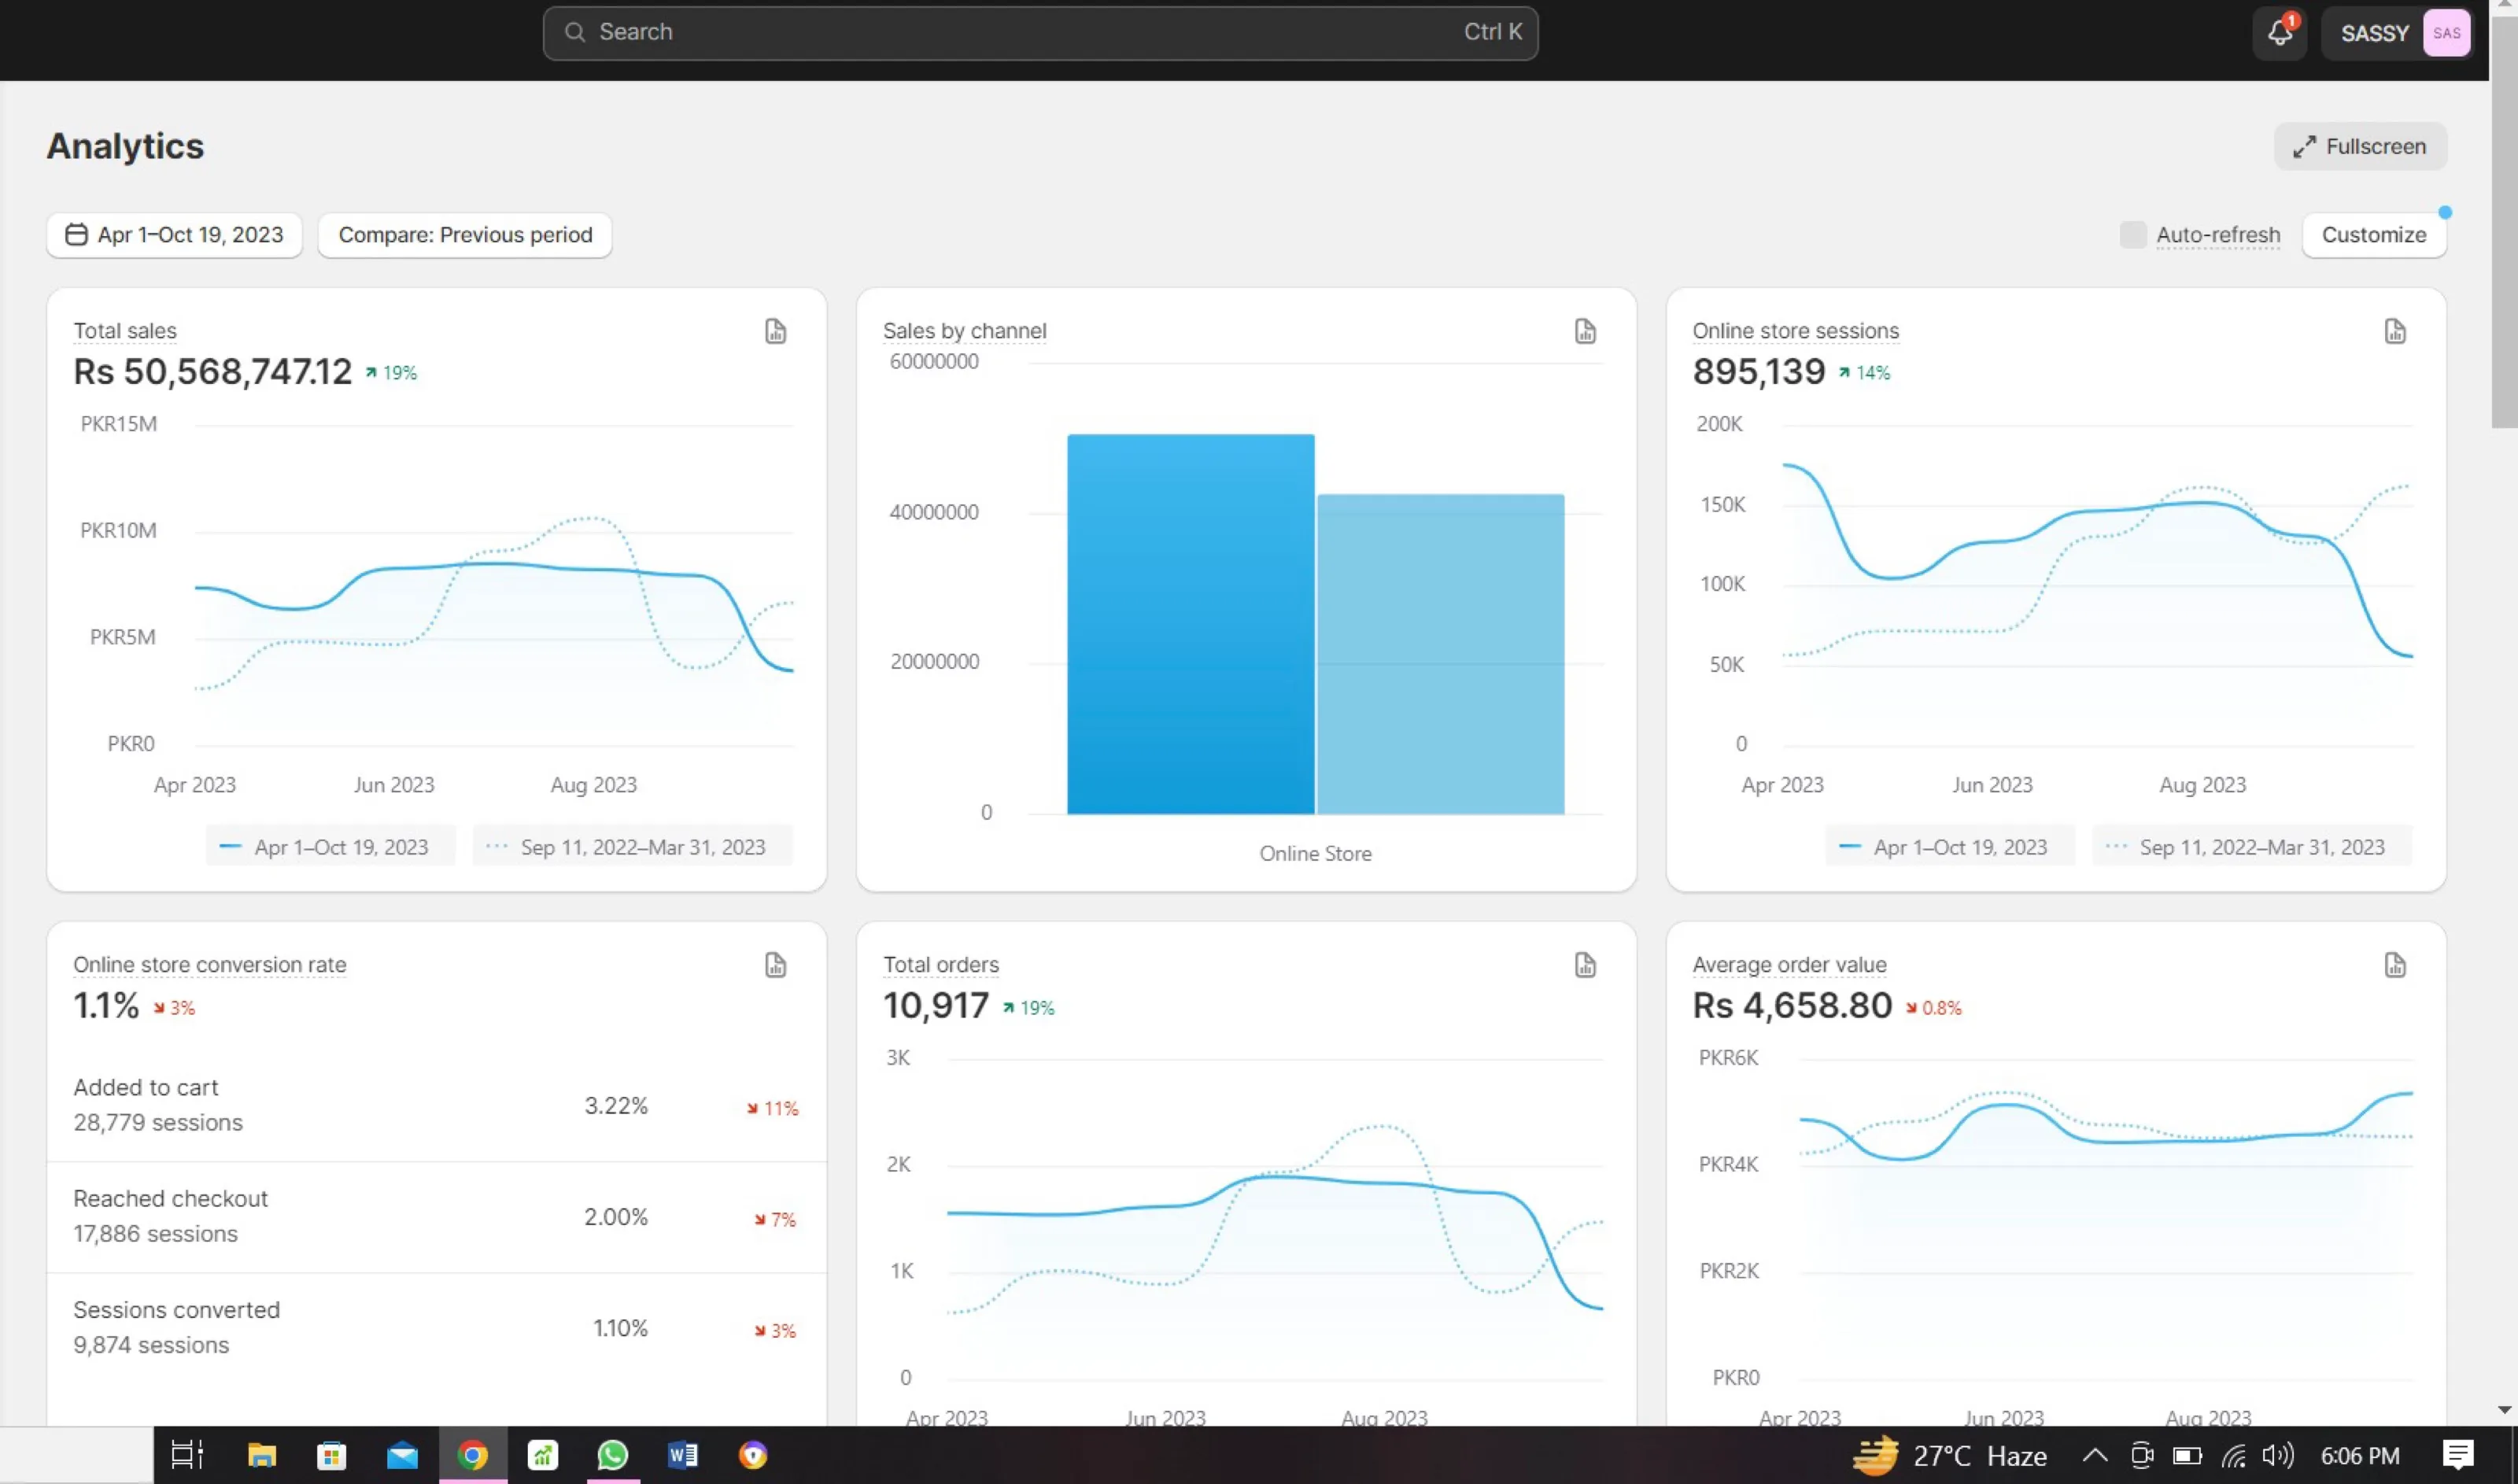The width and height of the screenshot is (2518, 1484).
Task: Click the Search input field
Action: coord(1040,33)
